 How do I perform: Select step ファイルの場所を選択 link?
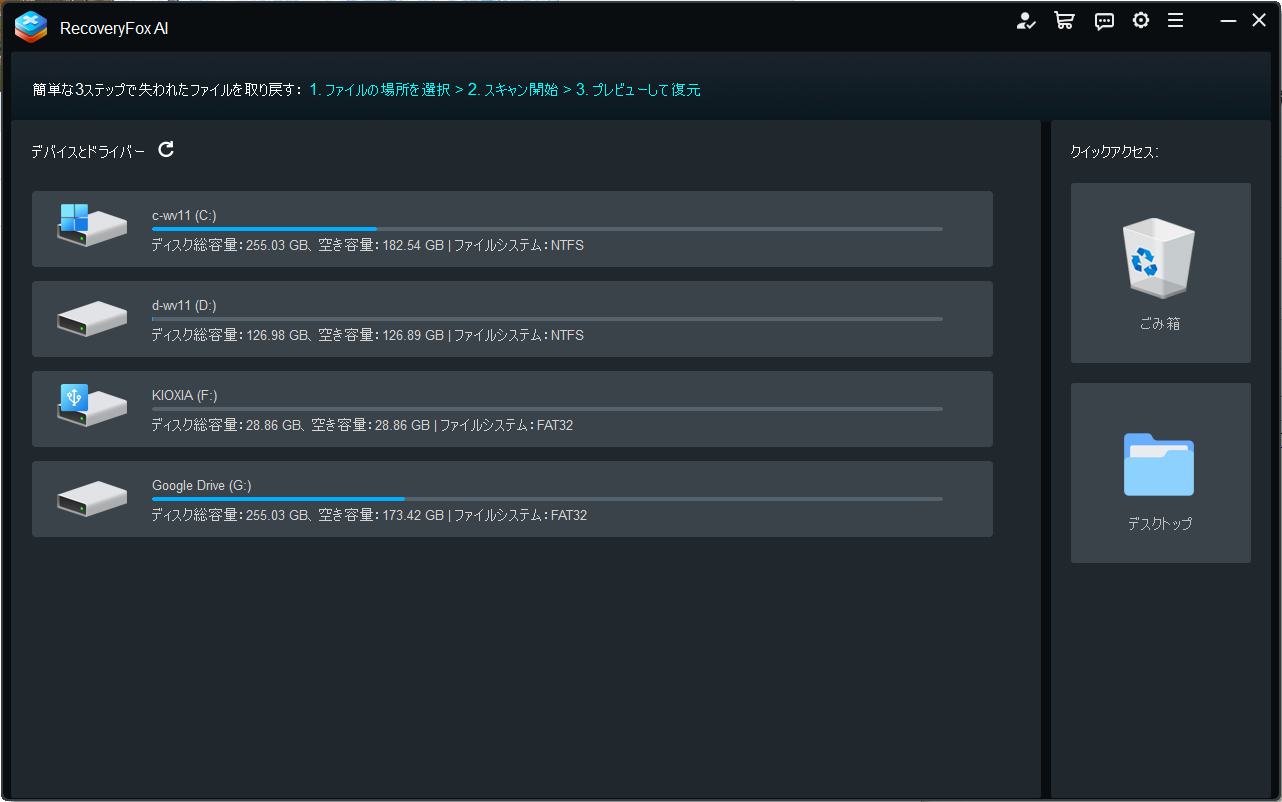pyautogui.click(x=380, y=89)
